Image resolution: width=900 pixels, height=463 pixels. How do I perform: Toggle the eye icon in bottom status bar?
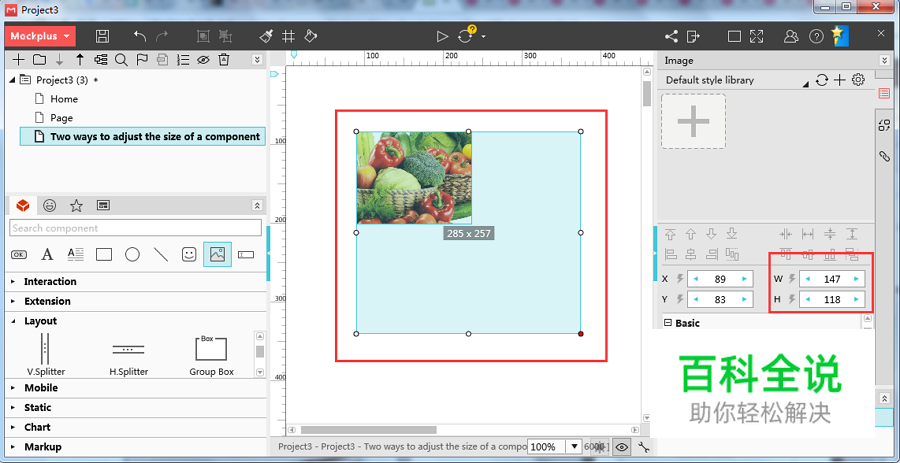point(622,447)
